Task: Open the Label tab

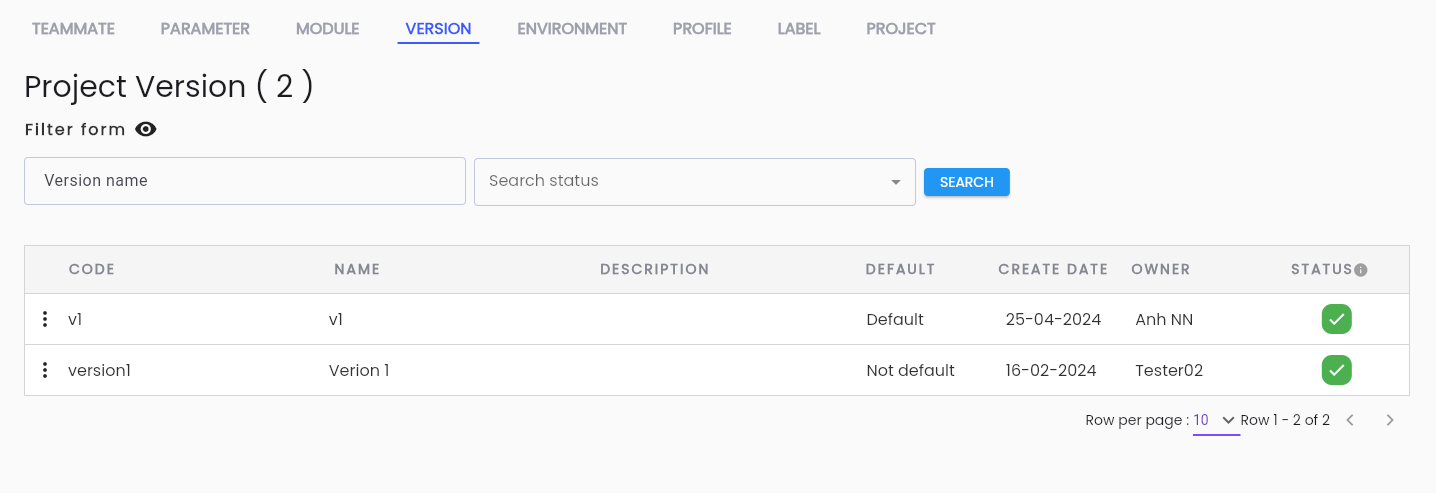Action: coord(799,29)
